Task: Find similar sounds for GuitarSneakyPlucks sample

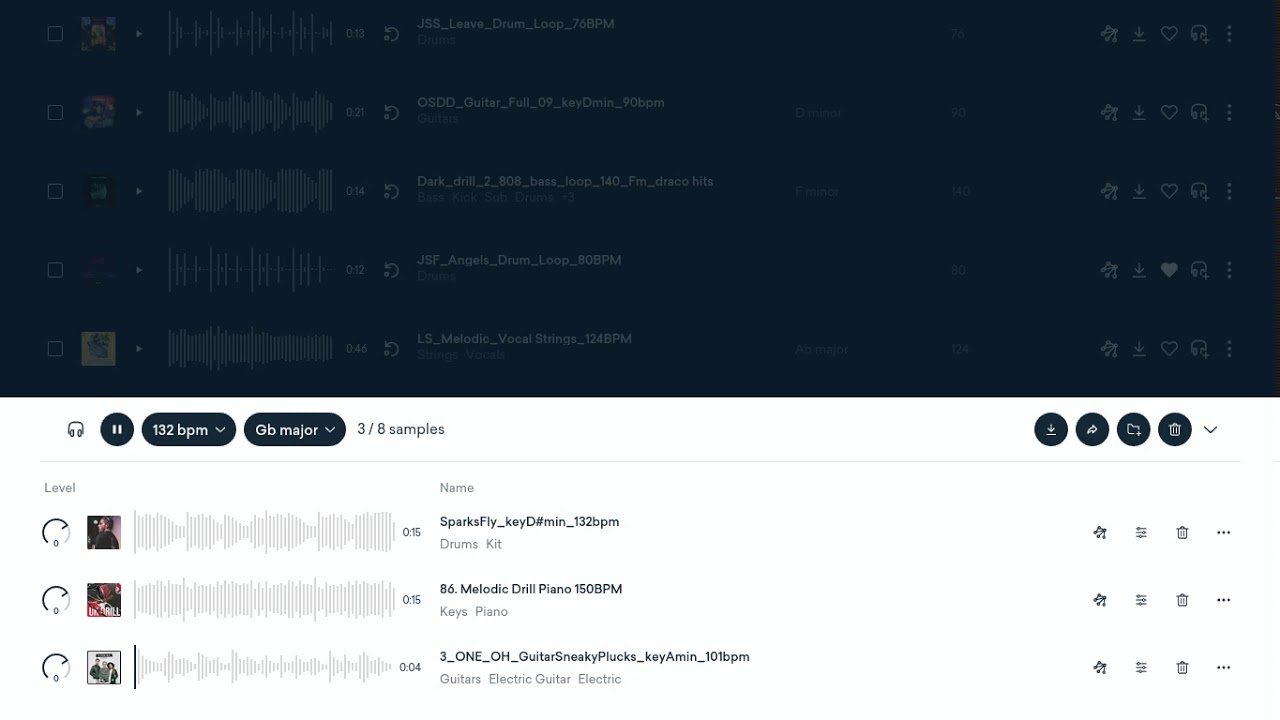Action: [x=1100, y=667]
